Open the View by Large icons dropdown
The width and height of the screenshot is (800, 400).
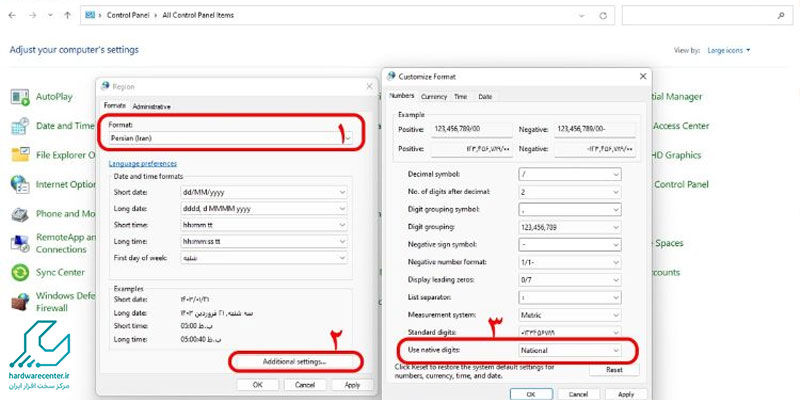[729, 51]
